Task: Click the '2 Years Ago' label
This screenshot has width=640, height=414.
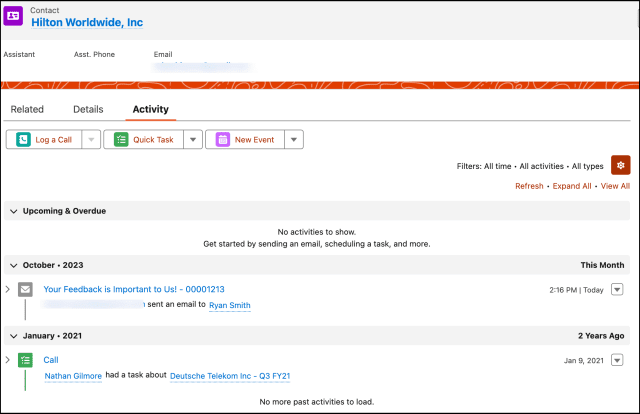Action: (x=601, y=336)
